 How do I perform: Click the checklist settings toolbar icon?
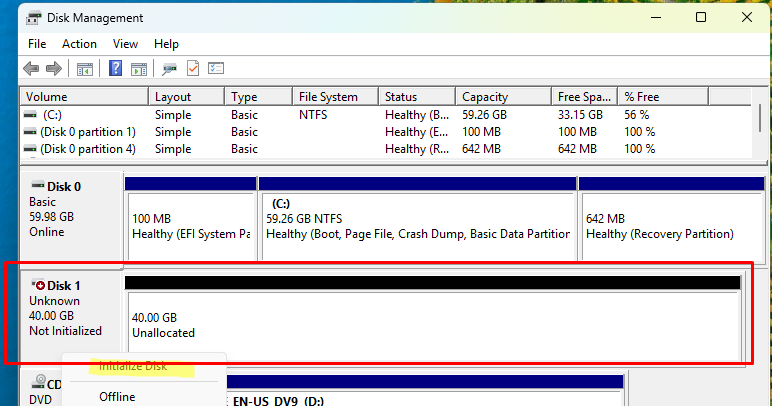click(216, 69)
